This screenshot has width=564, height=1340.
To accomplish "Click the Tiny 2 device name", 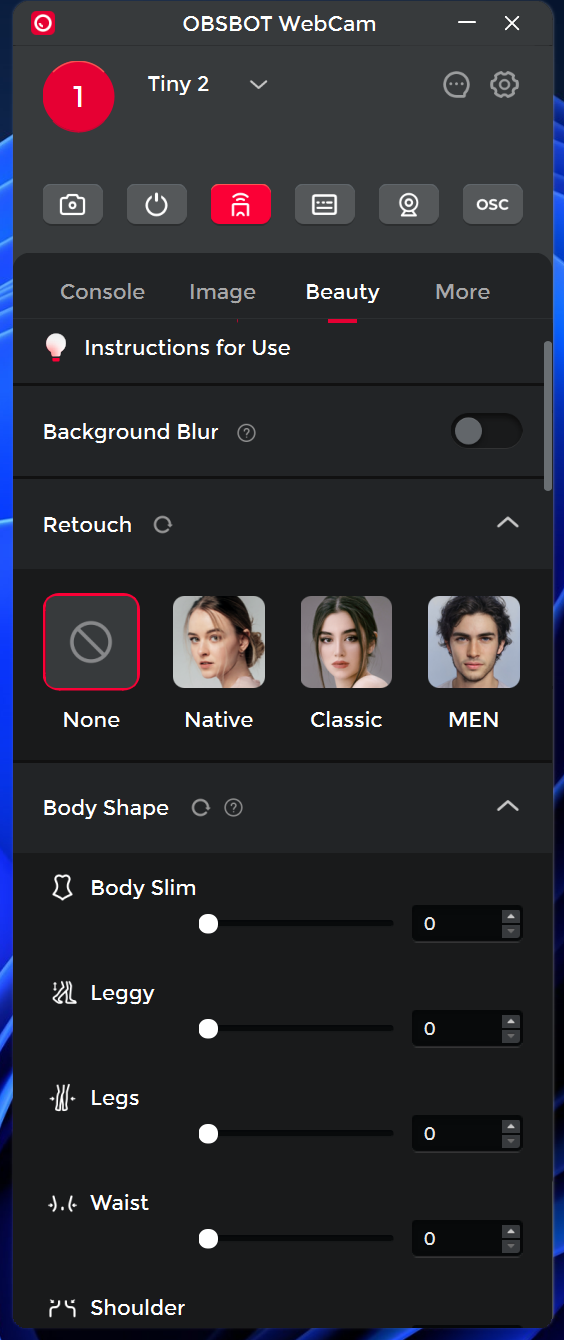I will (178, 84).
